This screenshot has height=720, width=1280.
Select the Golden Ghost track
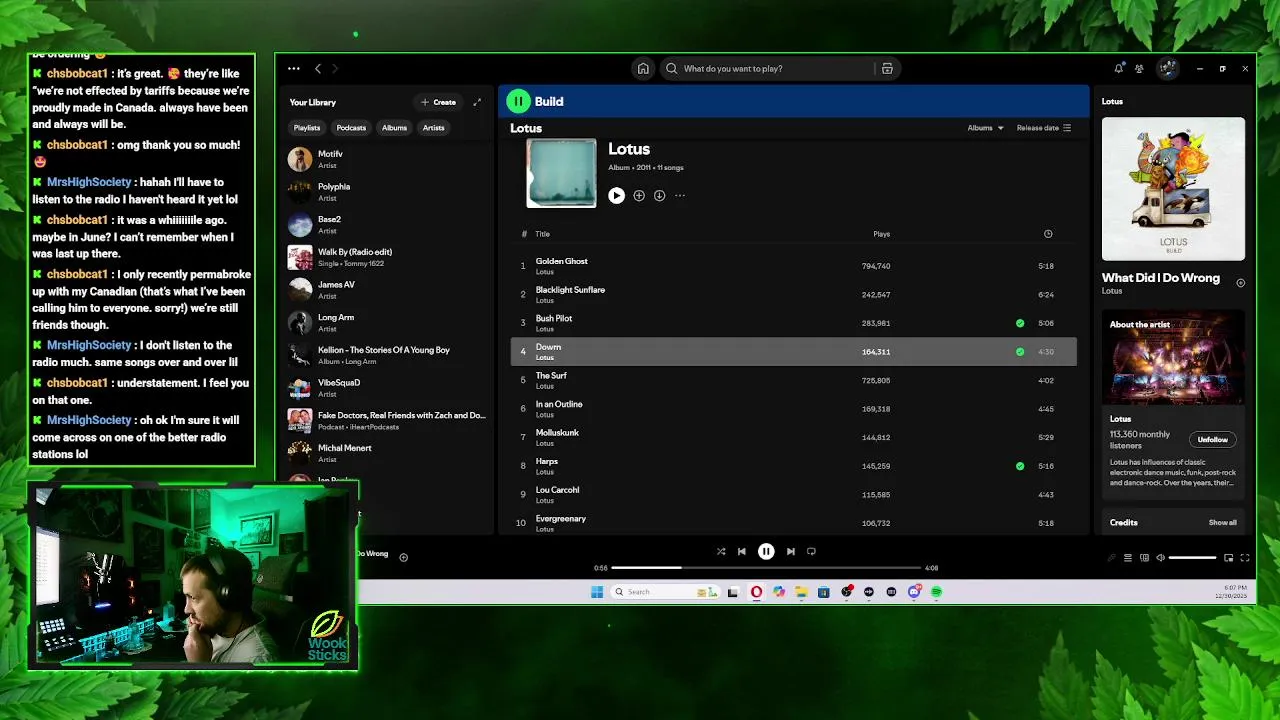(x=793, y=266)
